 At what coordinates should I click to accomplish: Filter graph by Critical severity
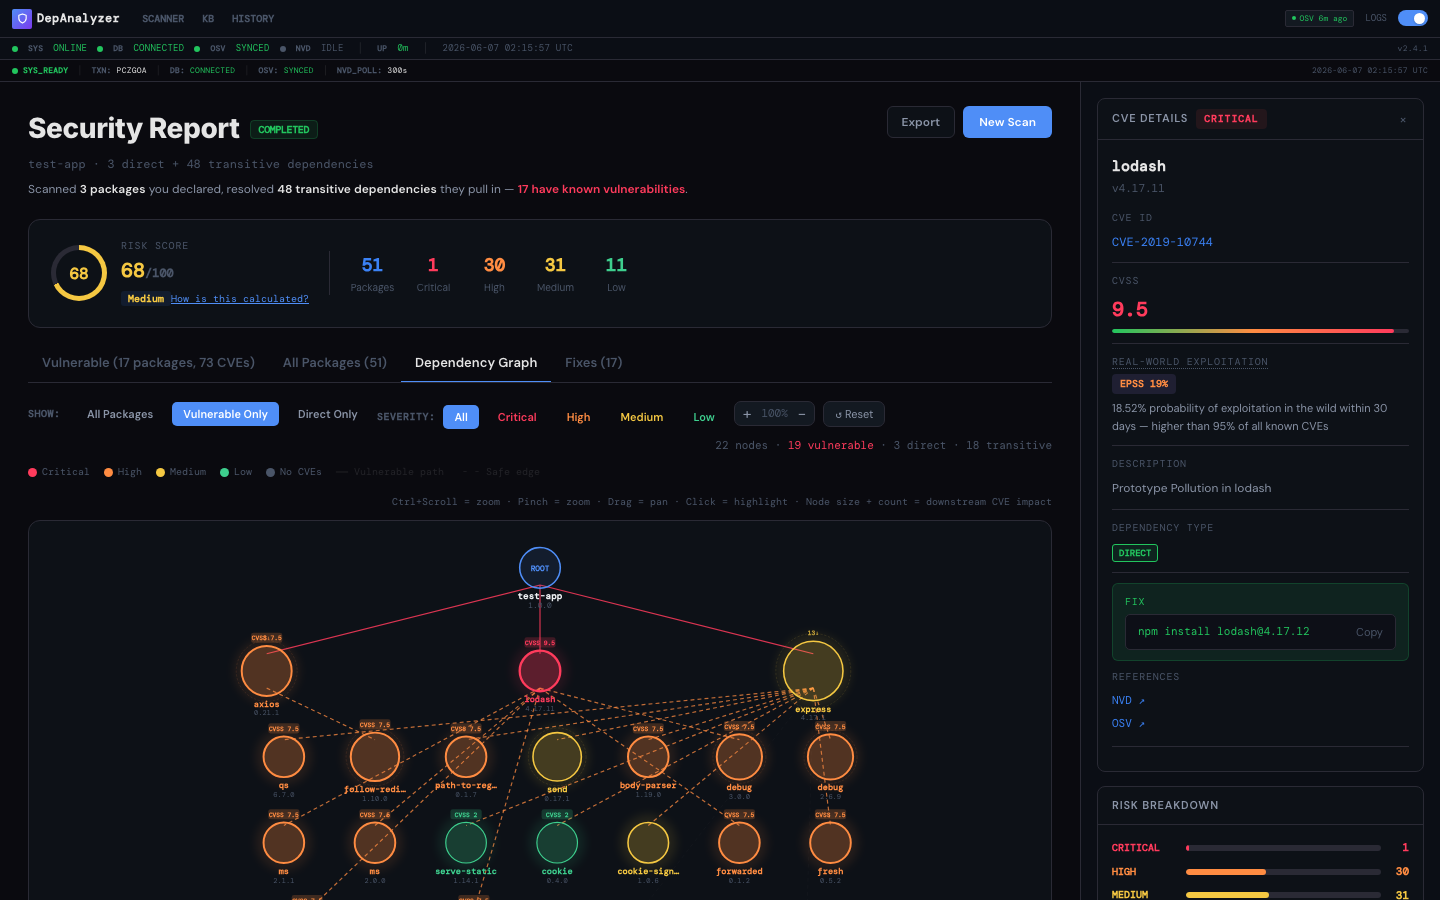(x=517, y=417)
